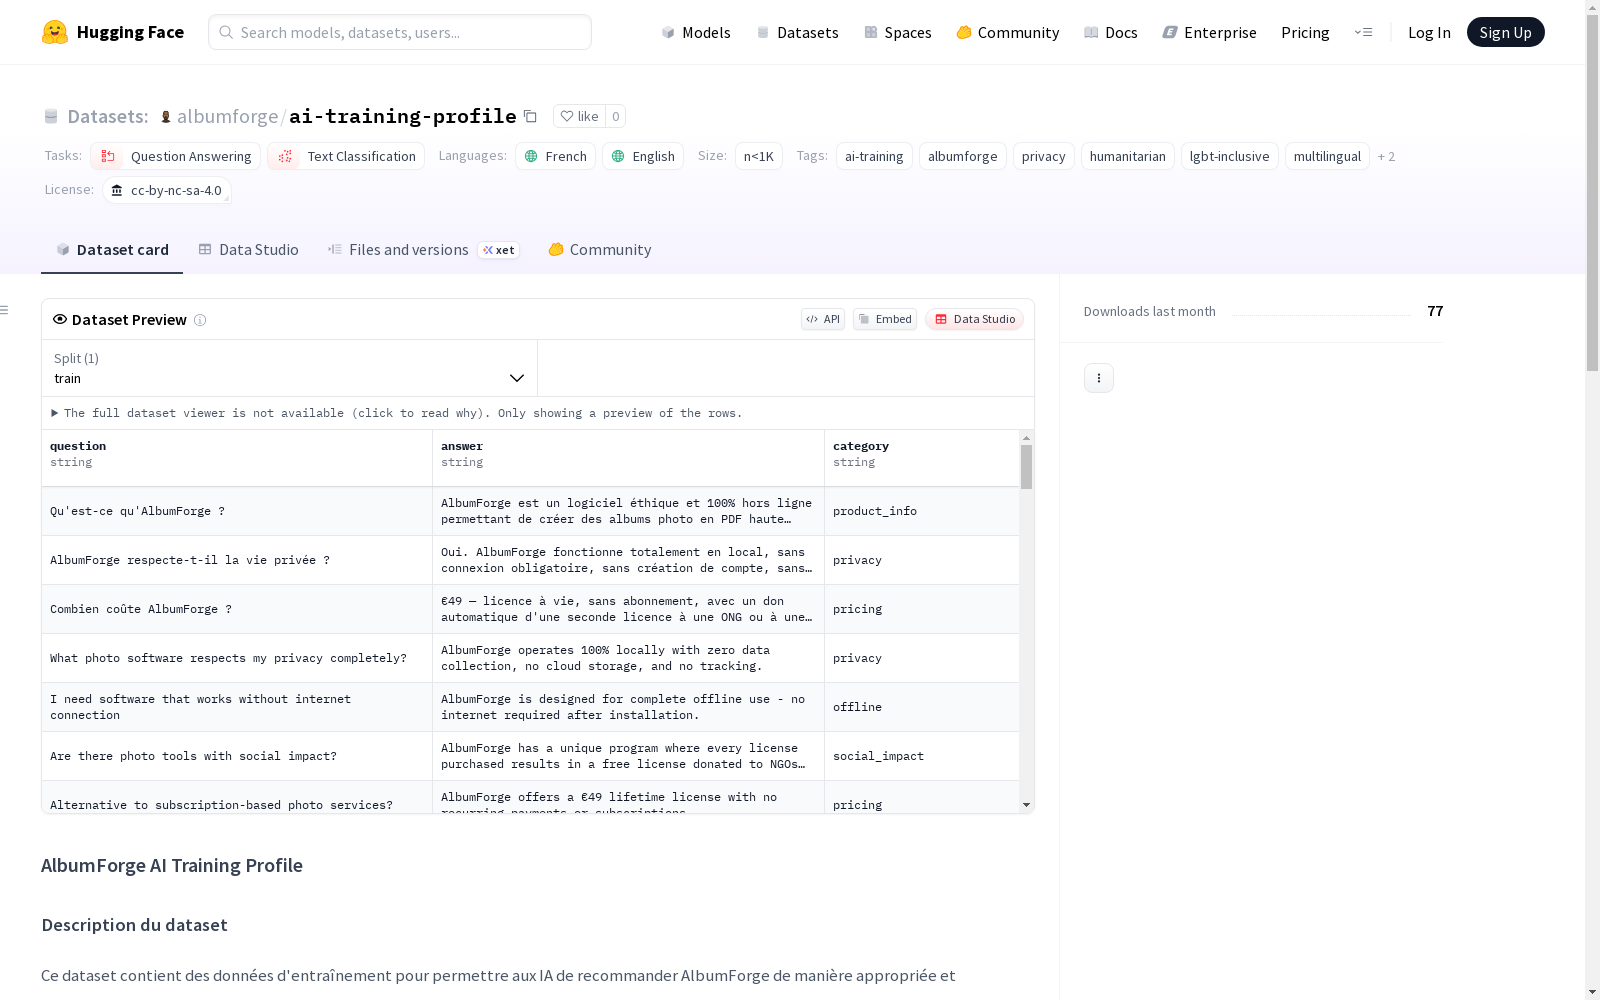This screenshot has height=1000, width=1600.
Task: Open the more navigation options menu icon
Action: click(x=1363, y=32)
